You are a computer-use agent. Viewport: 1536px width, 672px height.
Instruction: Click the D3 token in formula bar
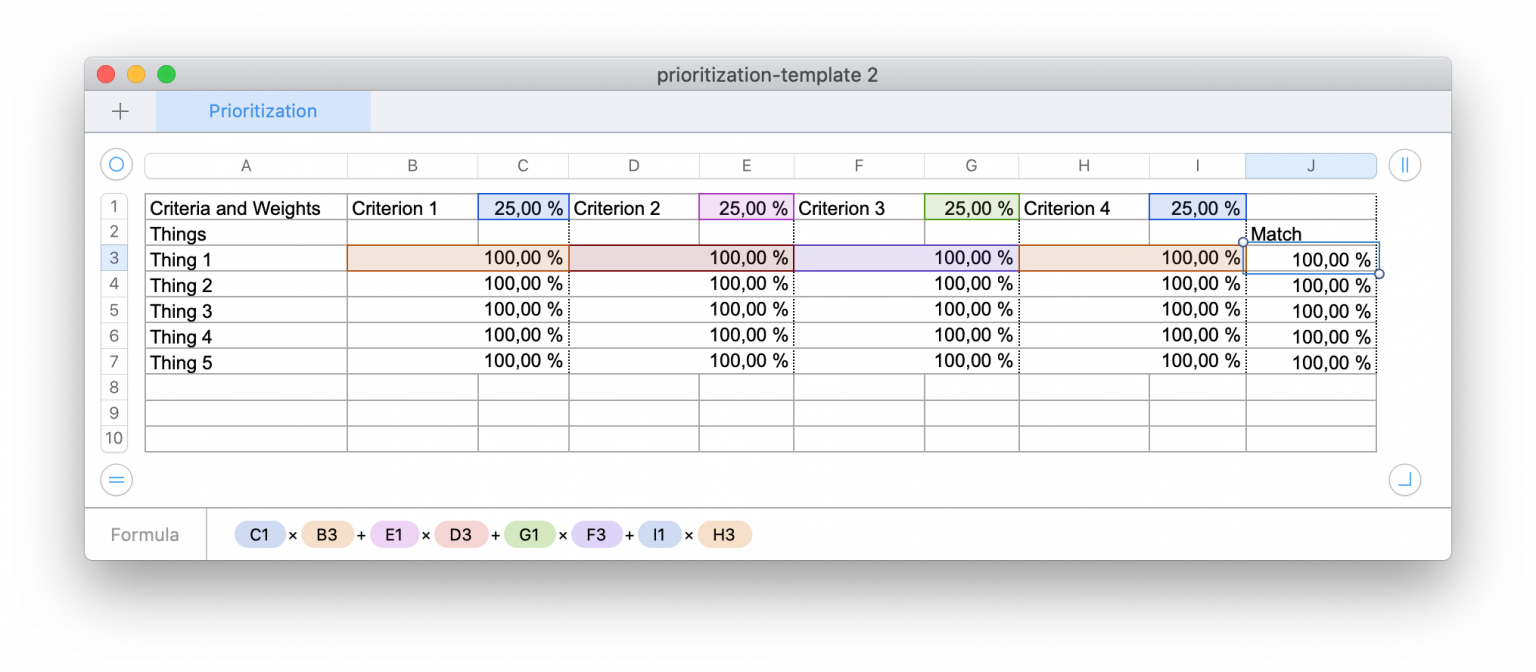coord(460,535)
